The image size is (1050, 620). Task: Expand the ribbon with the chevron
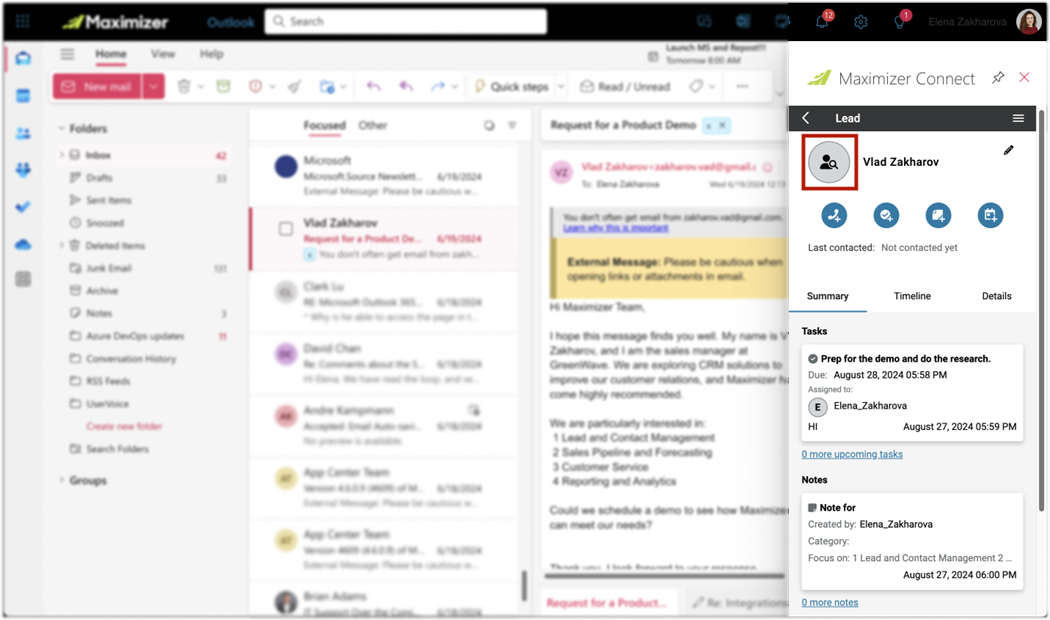point(778,93)
